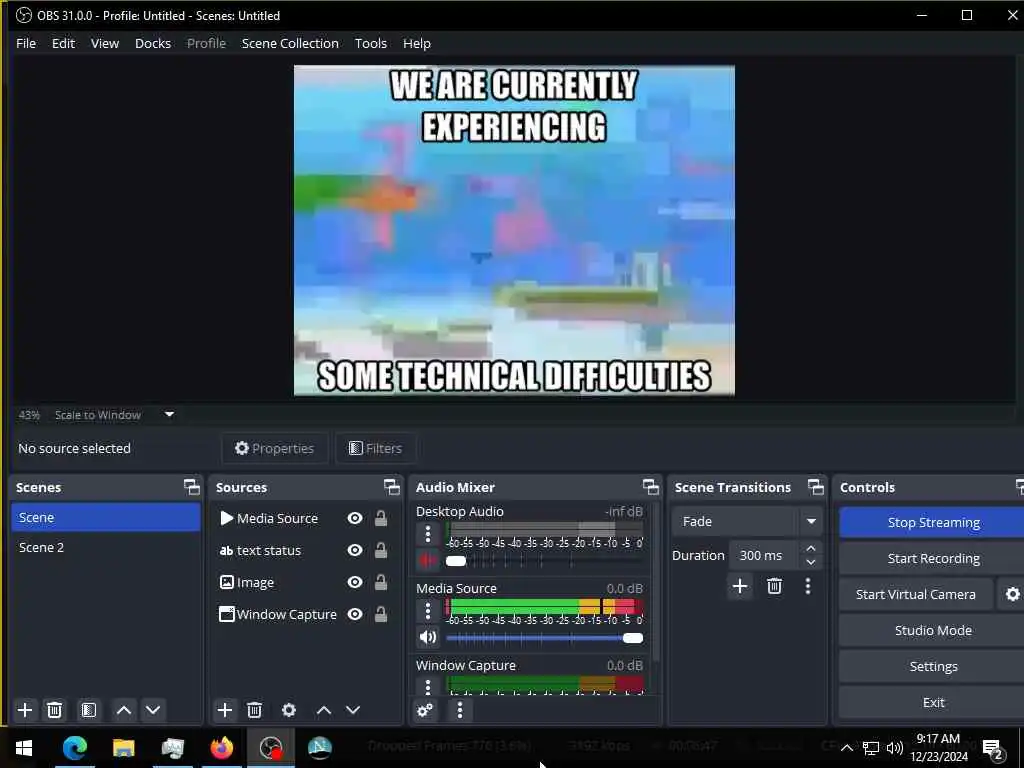The image size is (1024, 768).
Task: Open the View menu
Action: 104,43
